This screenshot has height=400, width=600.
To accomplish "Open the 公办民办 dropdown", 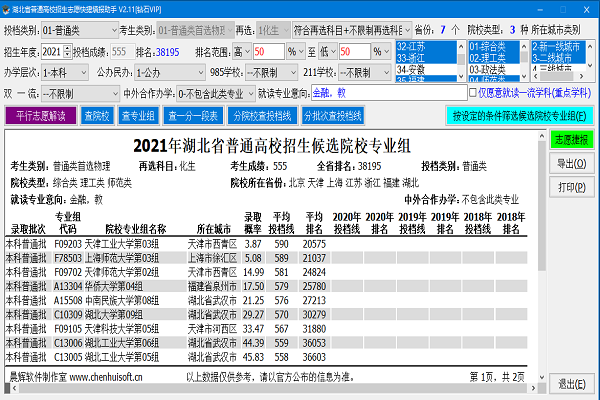I will point(170,73).
